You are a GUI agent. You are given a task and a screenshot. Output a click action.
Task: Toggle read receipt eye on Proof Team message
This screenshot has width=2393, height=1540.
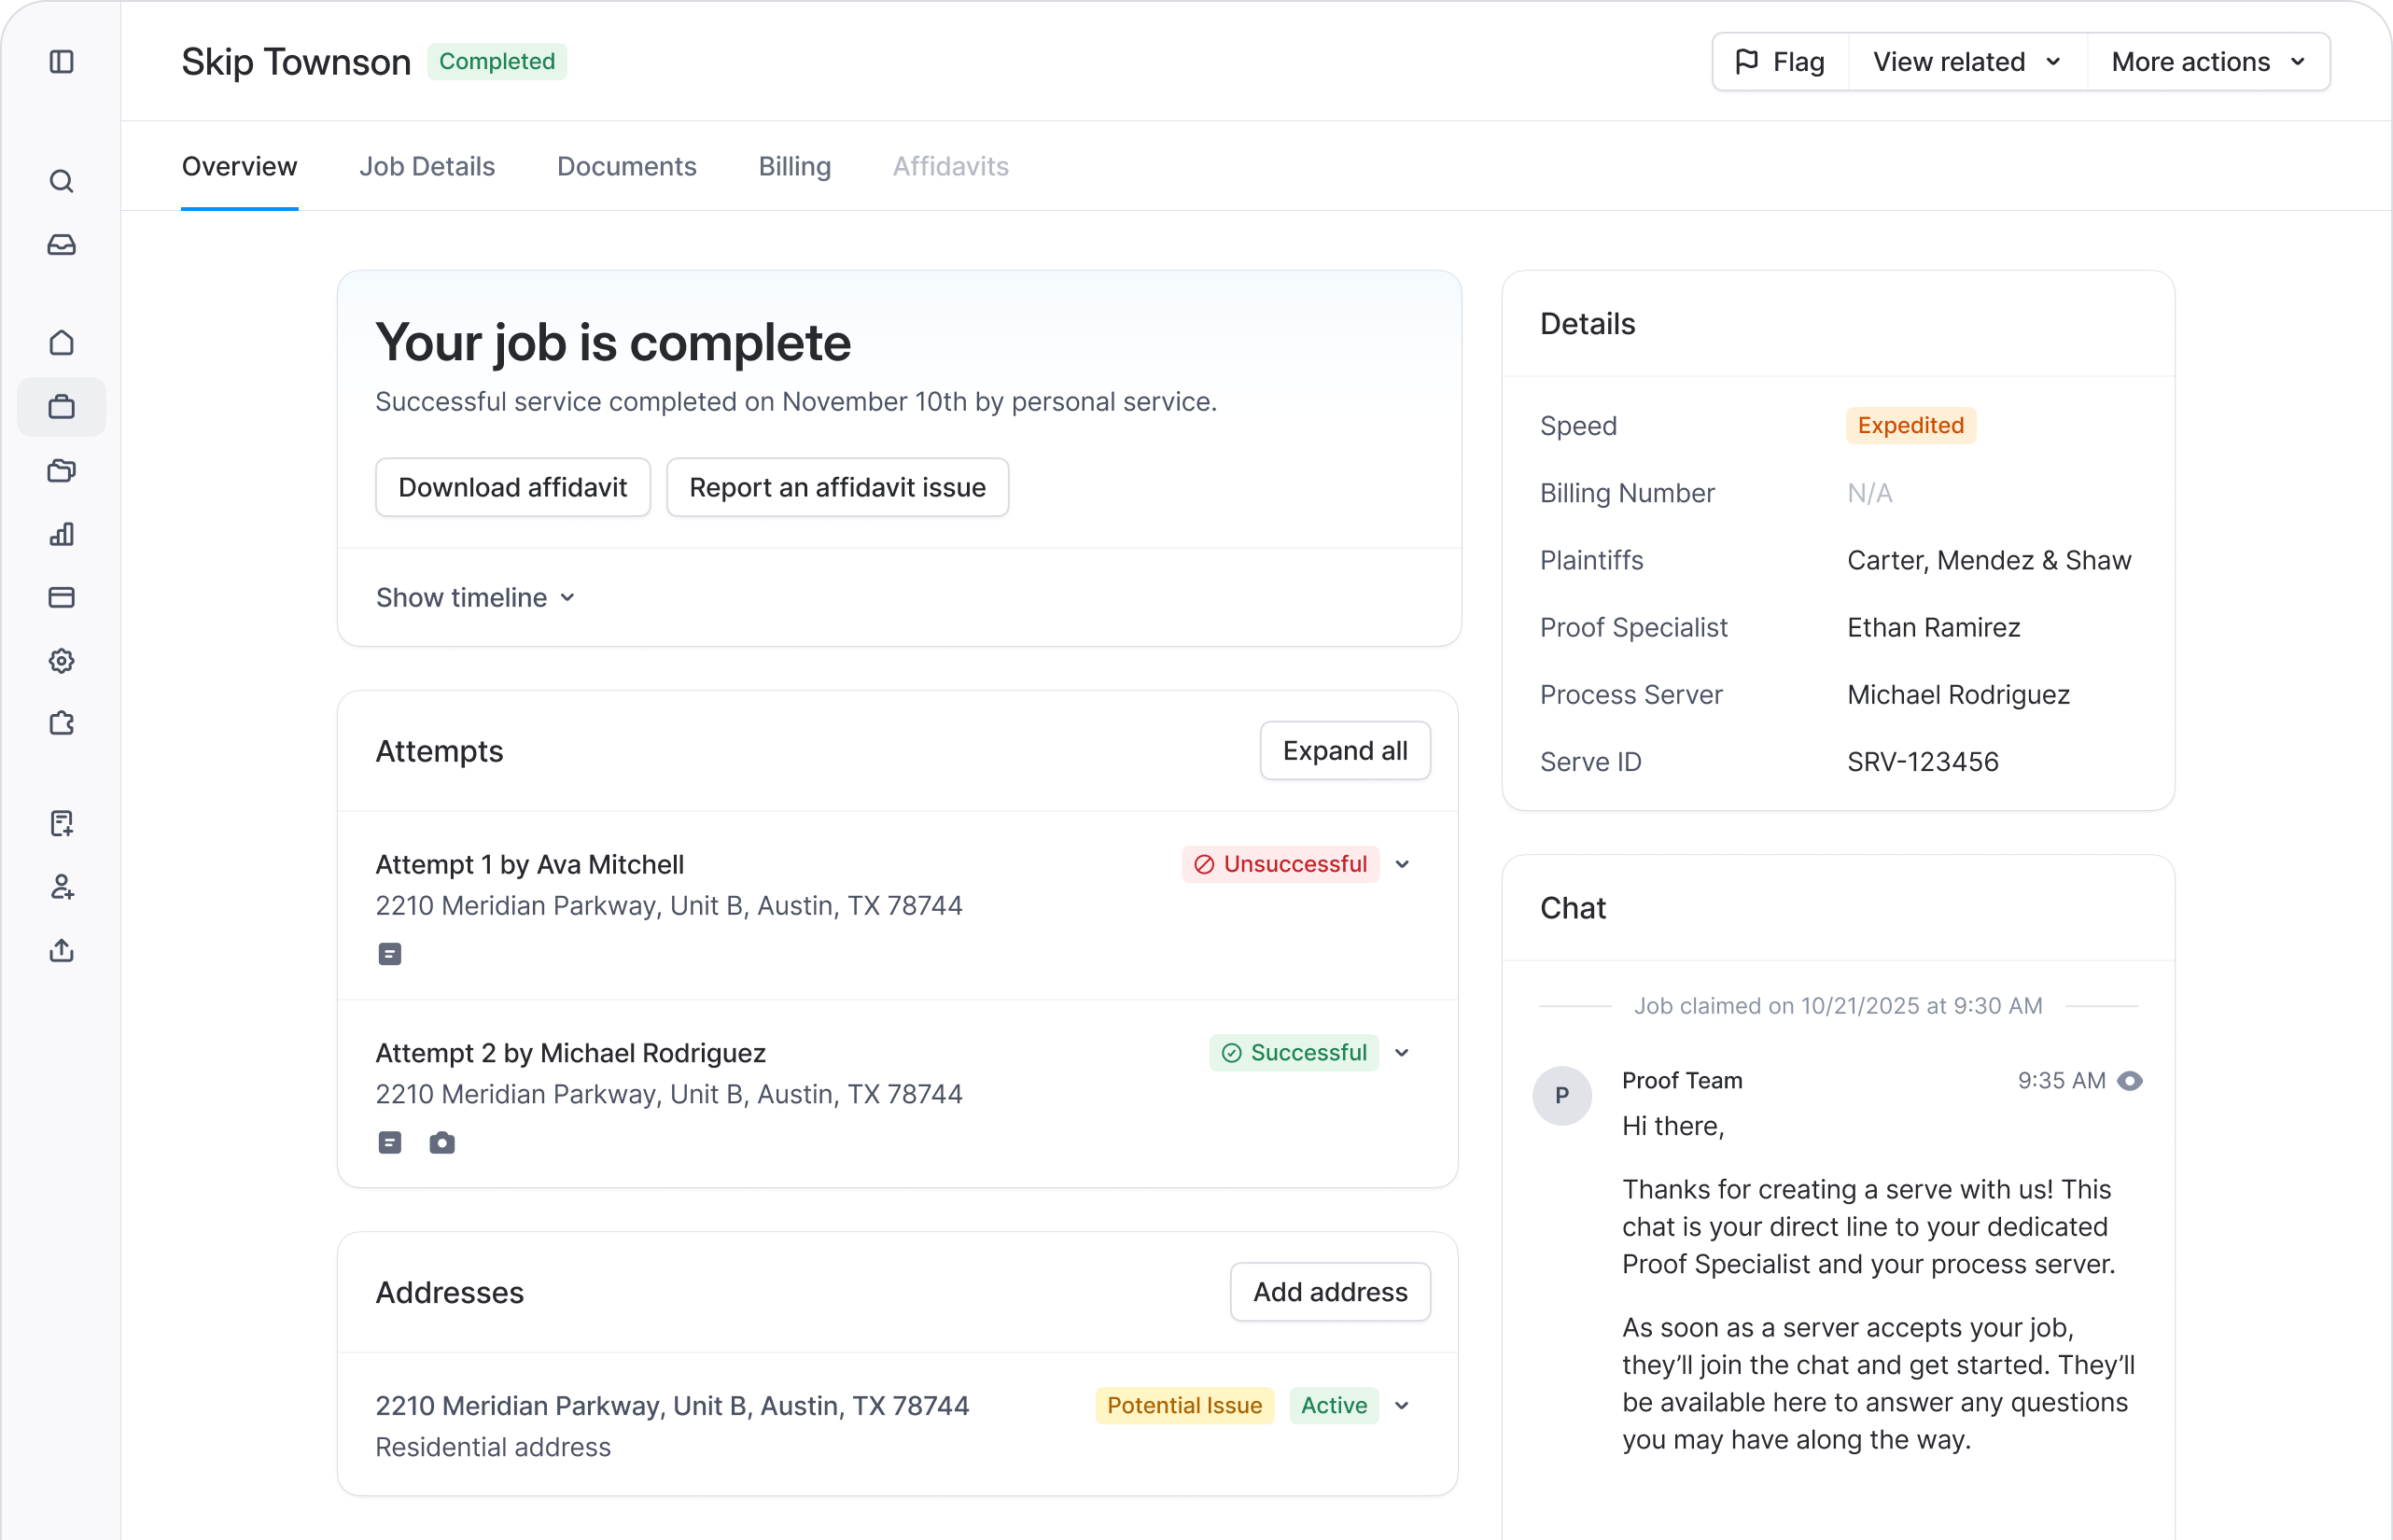tap(2131, 1080)
